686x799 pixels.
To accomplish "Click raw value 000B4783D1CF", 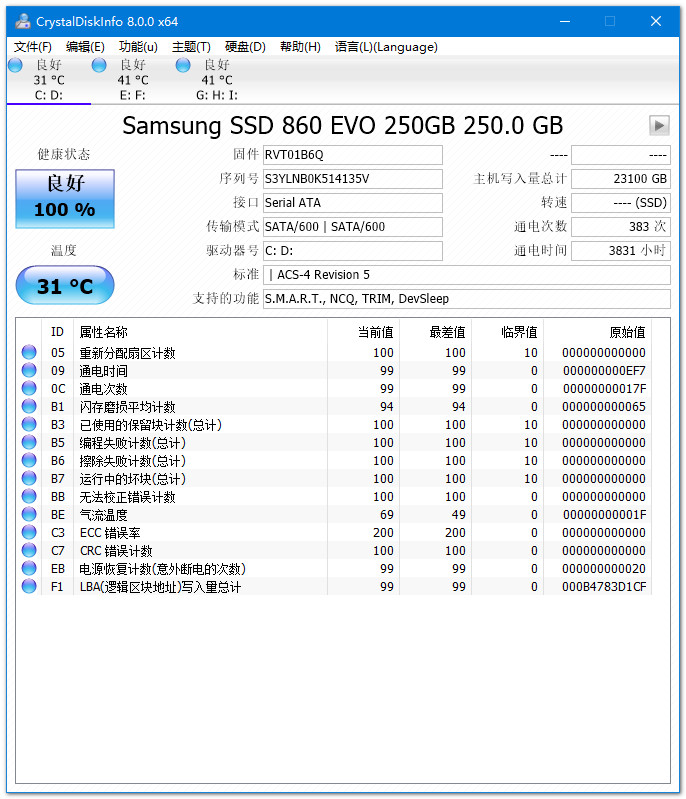I will 604,587.
